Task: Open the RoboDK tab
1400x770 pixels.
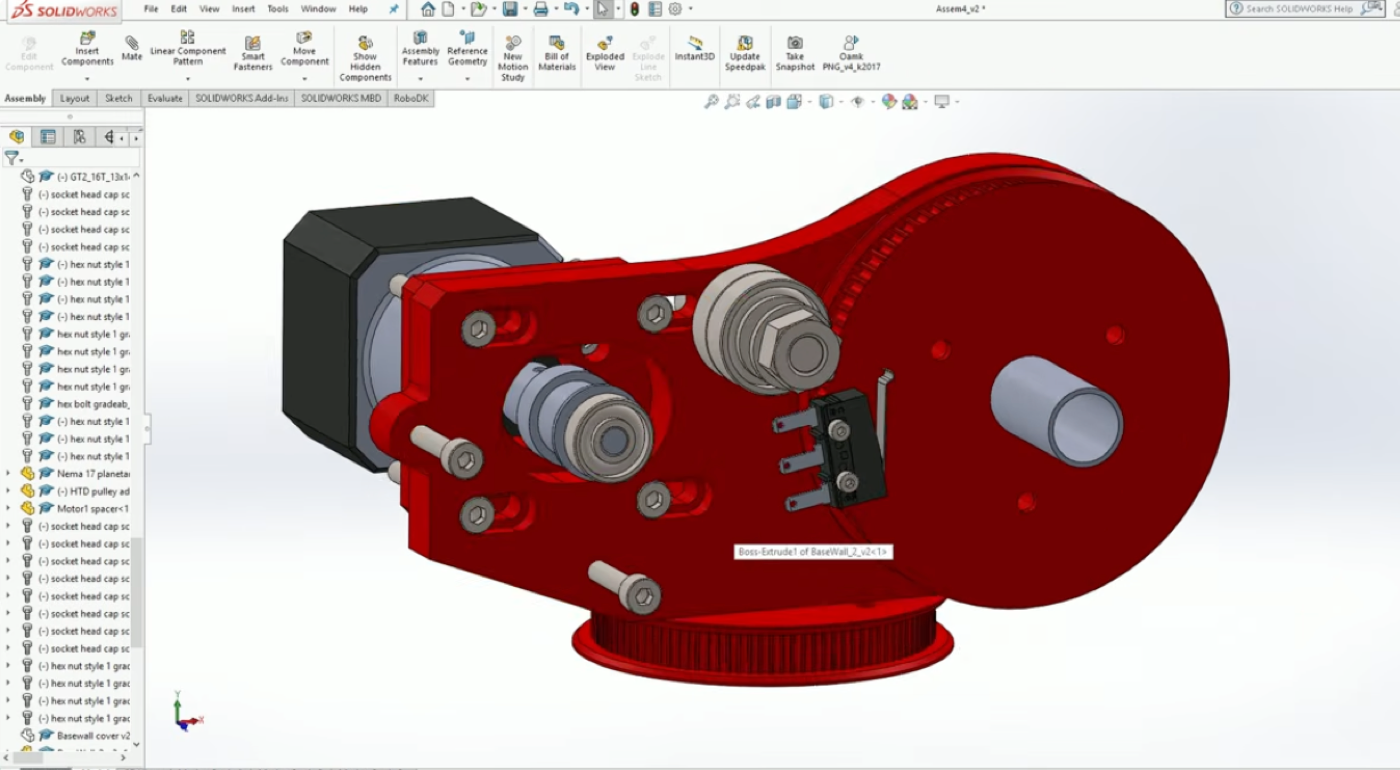Action: click(411, 98)
